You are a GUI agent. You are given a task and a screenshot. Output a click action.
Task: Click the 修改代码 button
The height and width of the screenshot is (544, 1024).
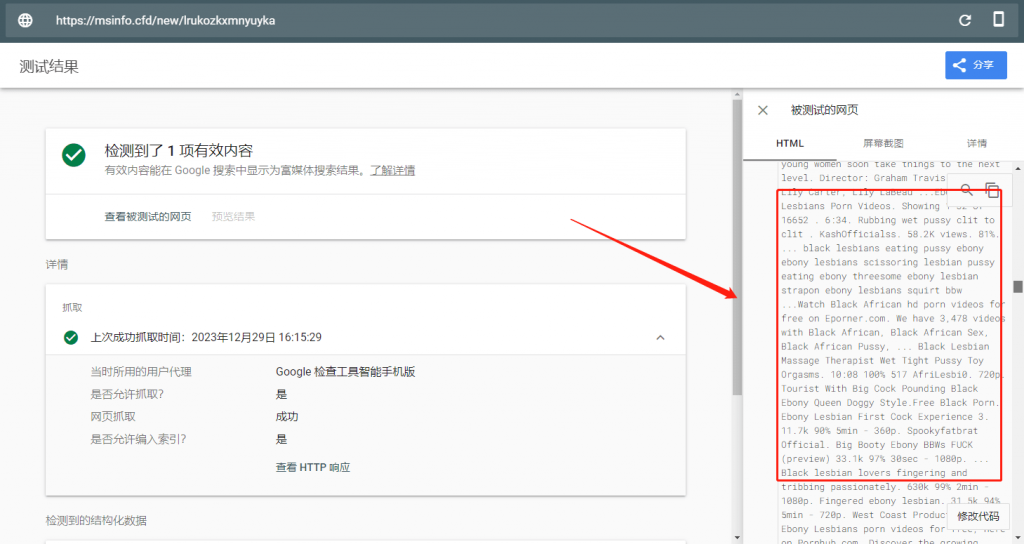point(978,516)
